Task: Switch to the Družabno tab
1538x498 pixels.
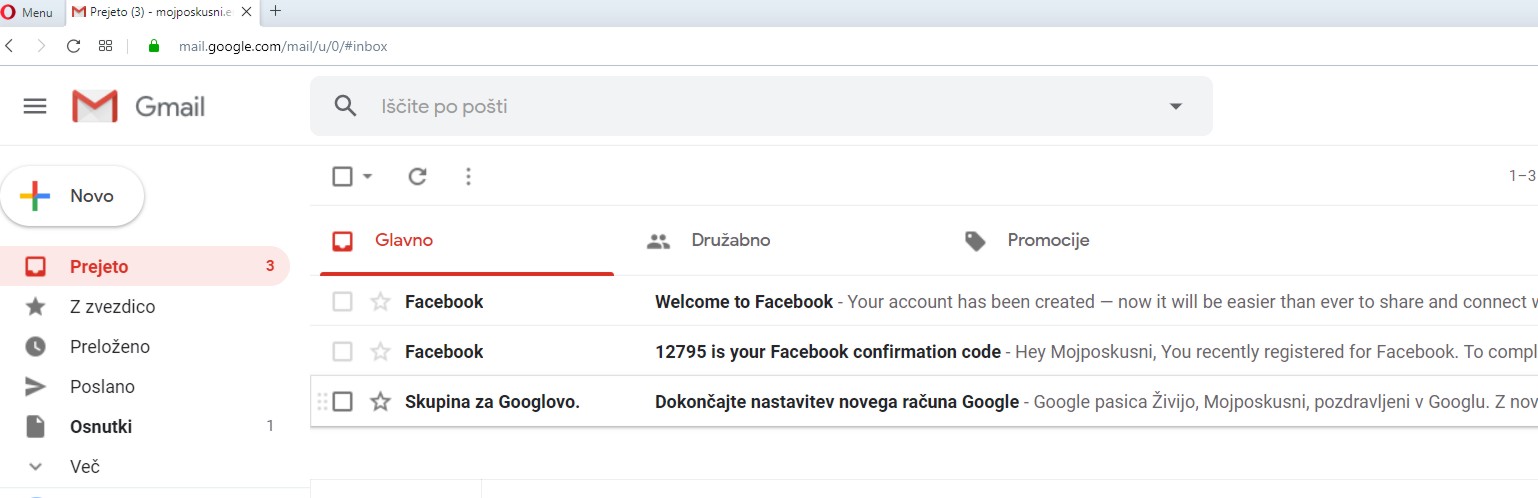Action: coord(730,241)
